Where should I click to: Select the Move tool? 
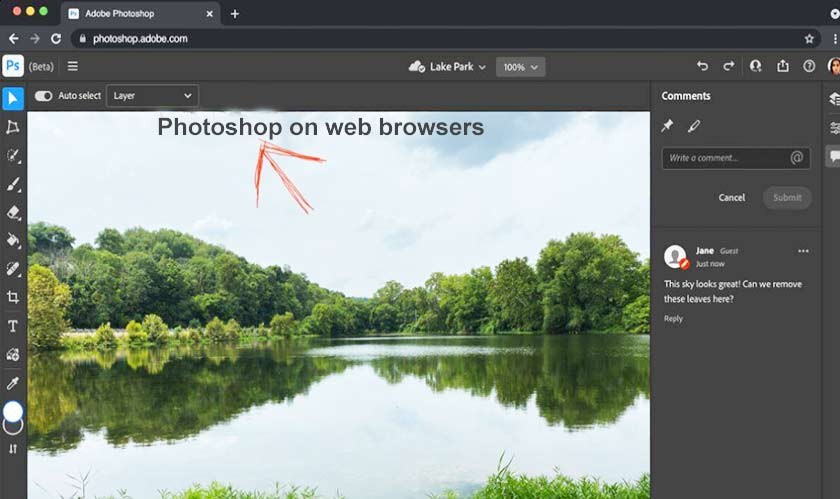(13, 99)
